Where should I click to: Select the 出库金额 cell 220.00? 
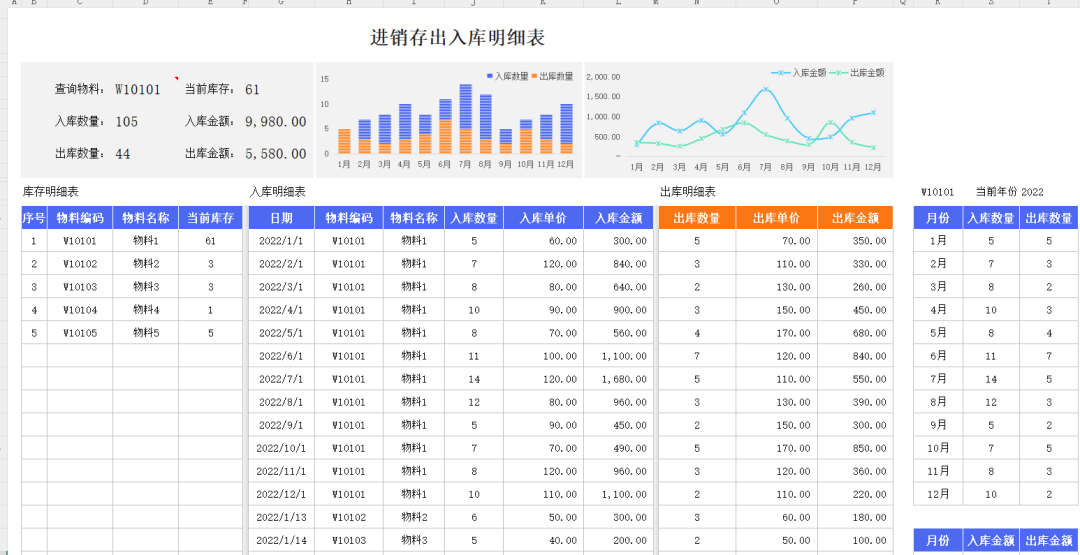click(855, 494)
